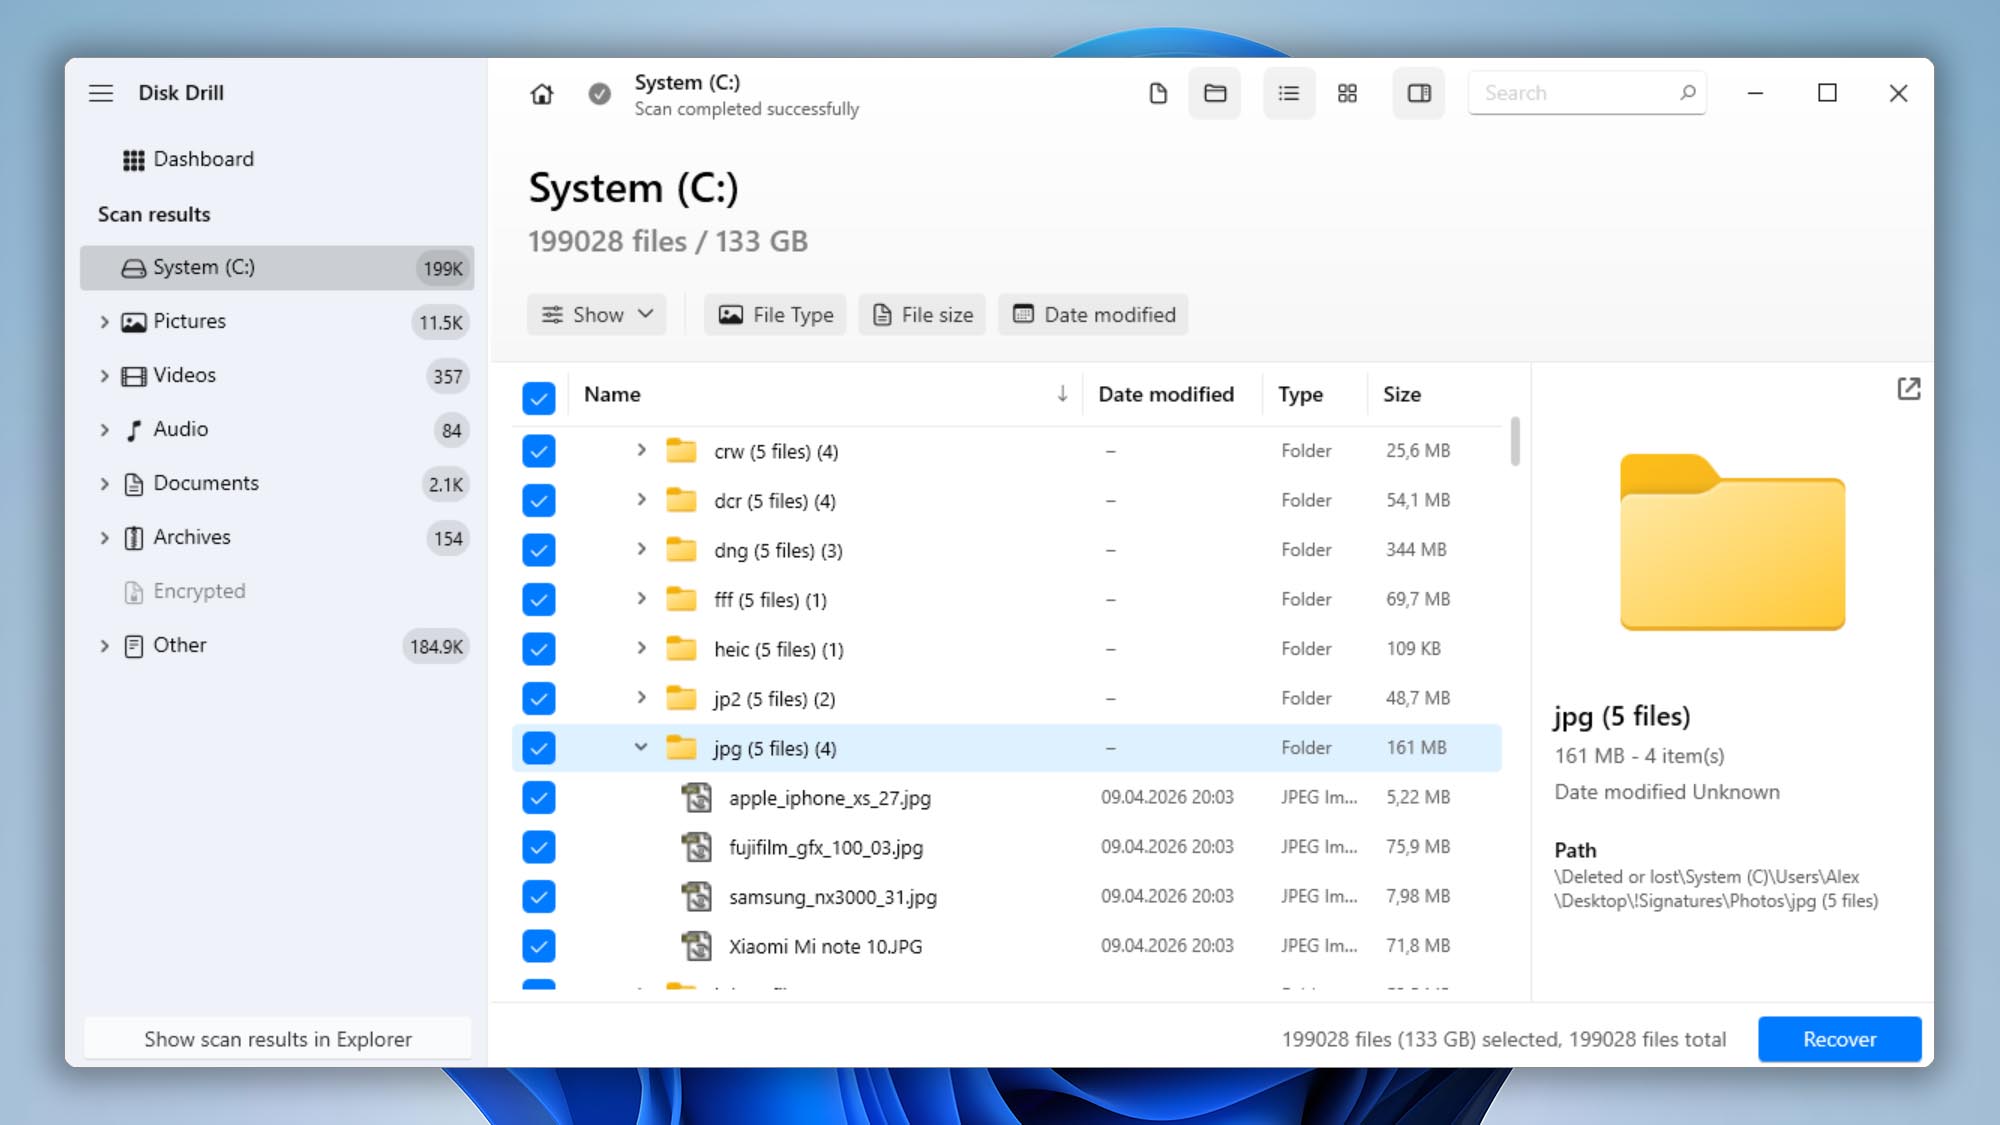Click Show scan results in Explorer
This screenshot has width=2000, height=1125.
point(277,1039)
